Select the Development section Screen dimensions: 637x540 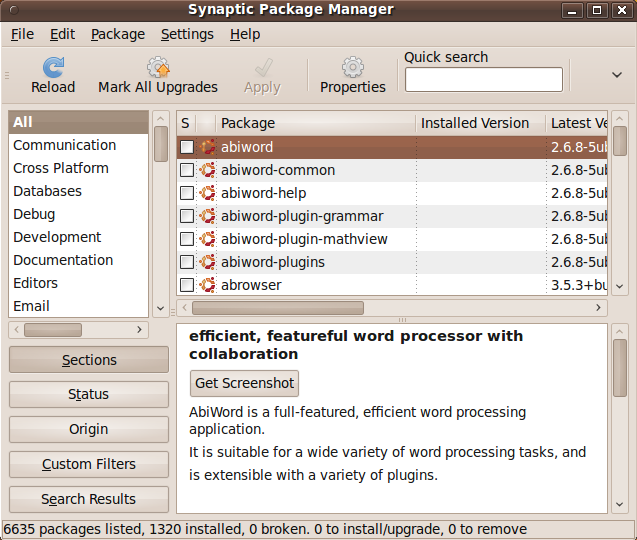point(78,237)
